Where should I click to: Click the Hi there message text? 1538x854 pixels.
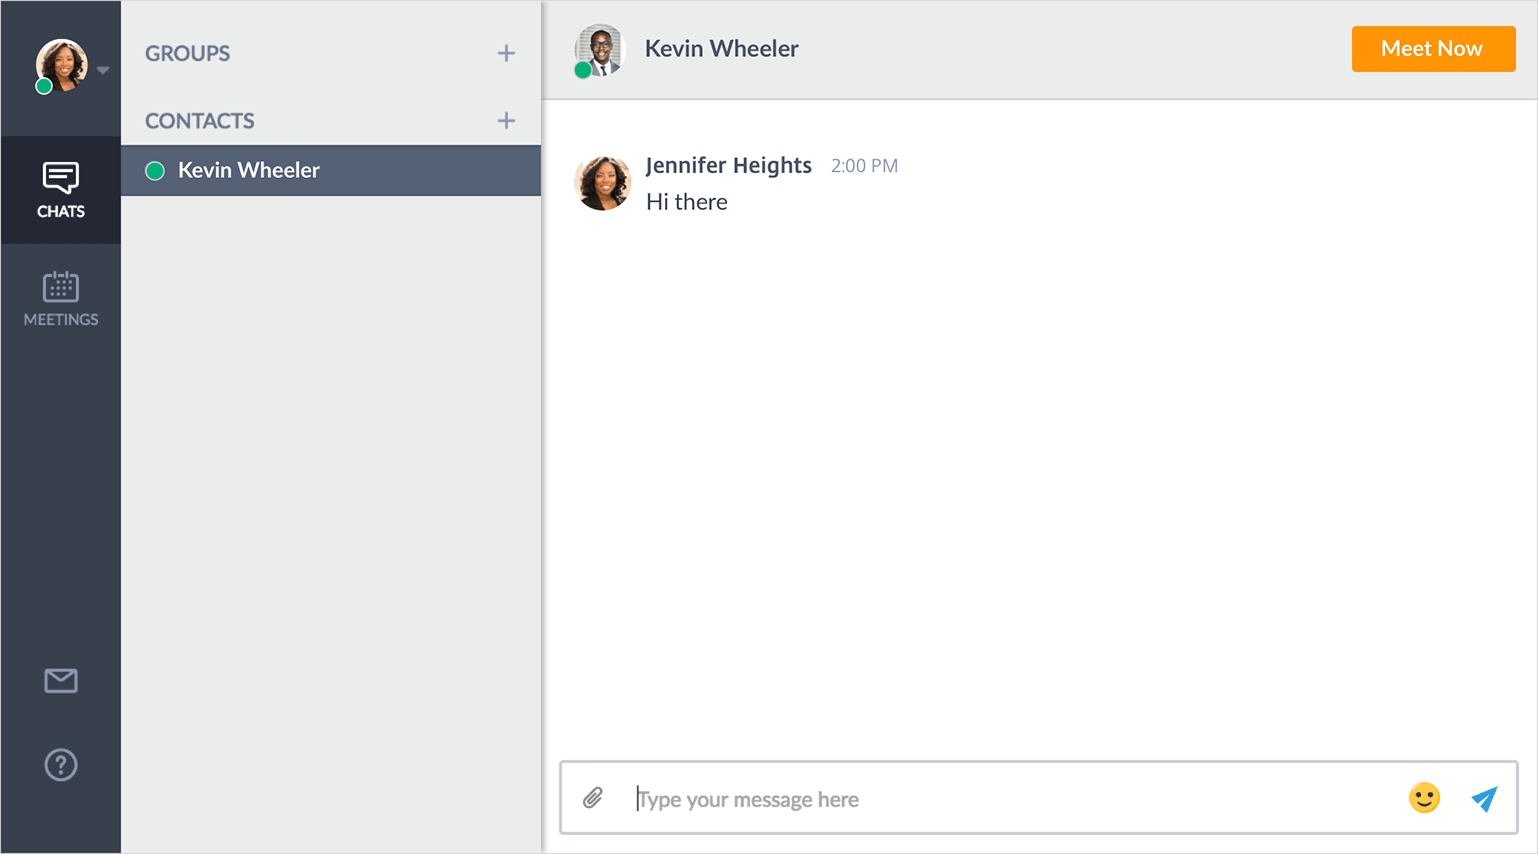pyautogui.click(x=686, y=202)
